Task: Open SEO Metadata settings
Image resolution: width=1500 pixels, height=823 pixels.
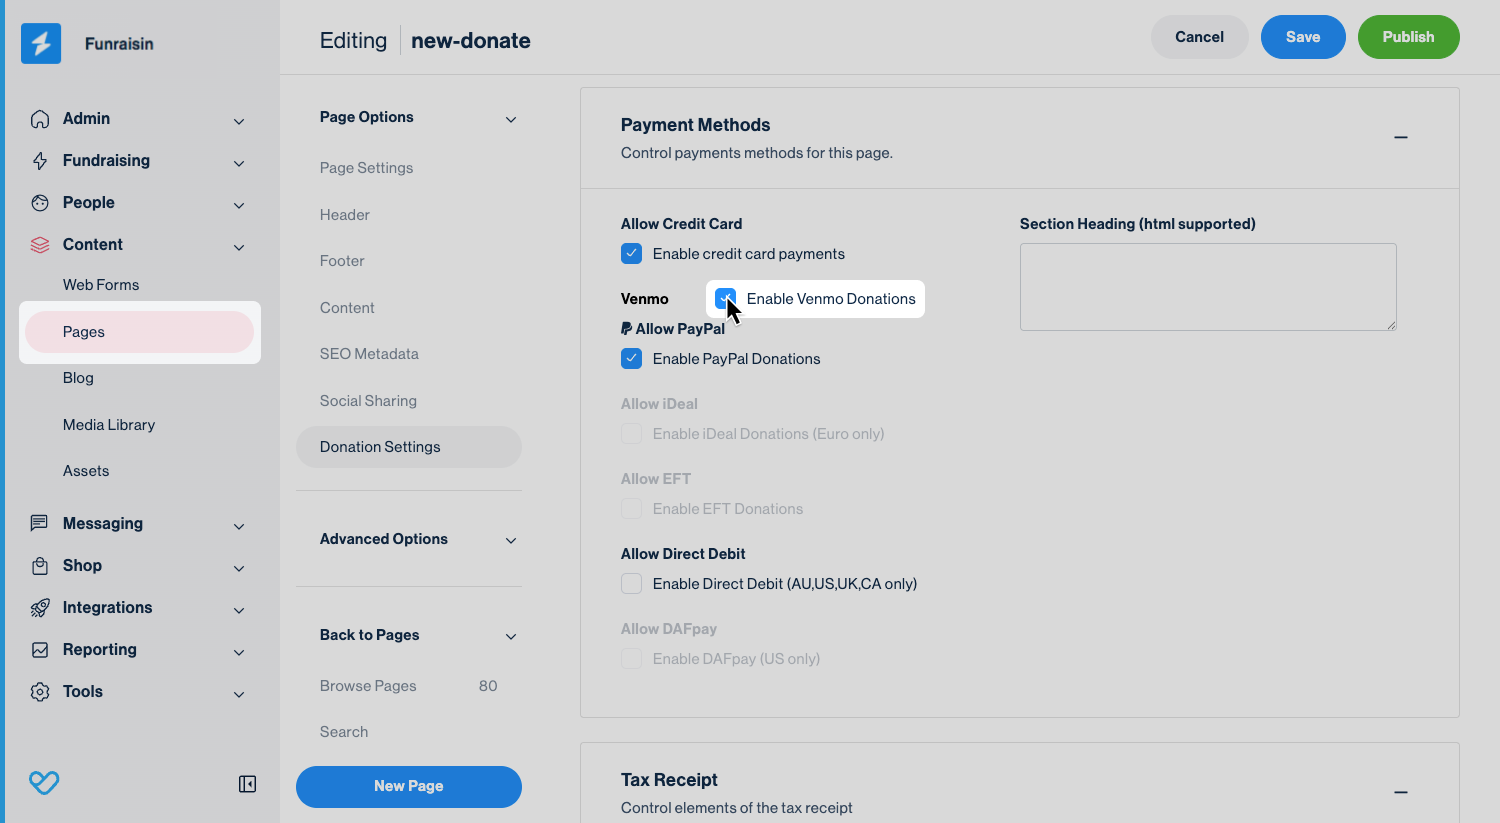Action: point(369,354)
